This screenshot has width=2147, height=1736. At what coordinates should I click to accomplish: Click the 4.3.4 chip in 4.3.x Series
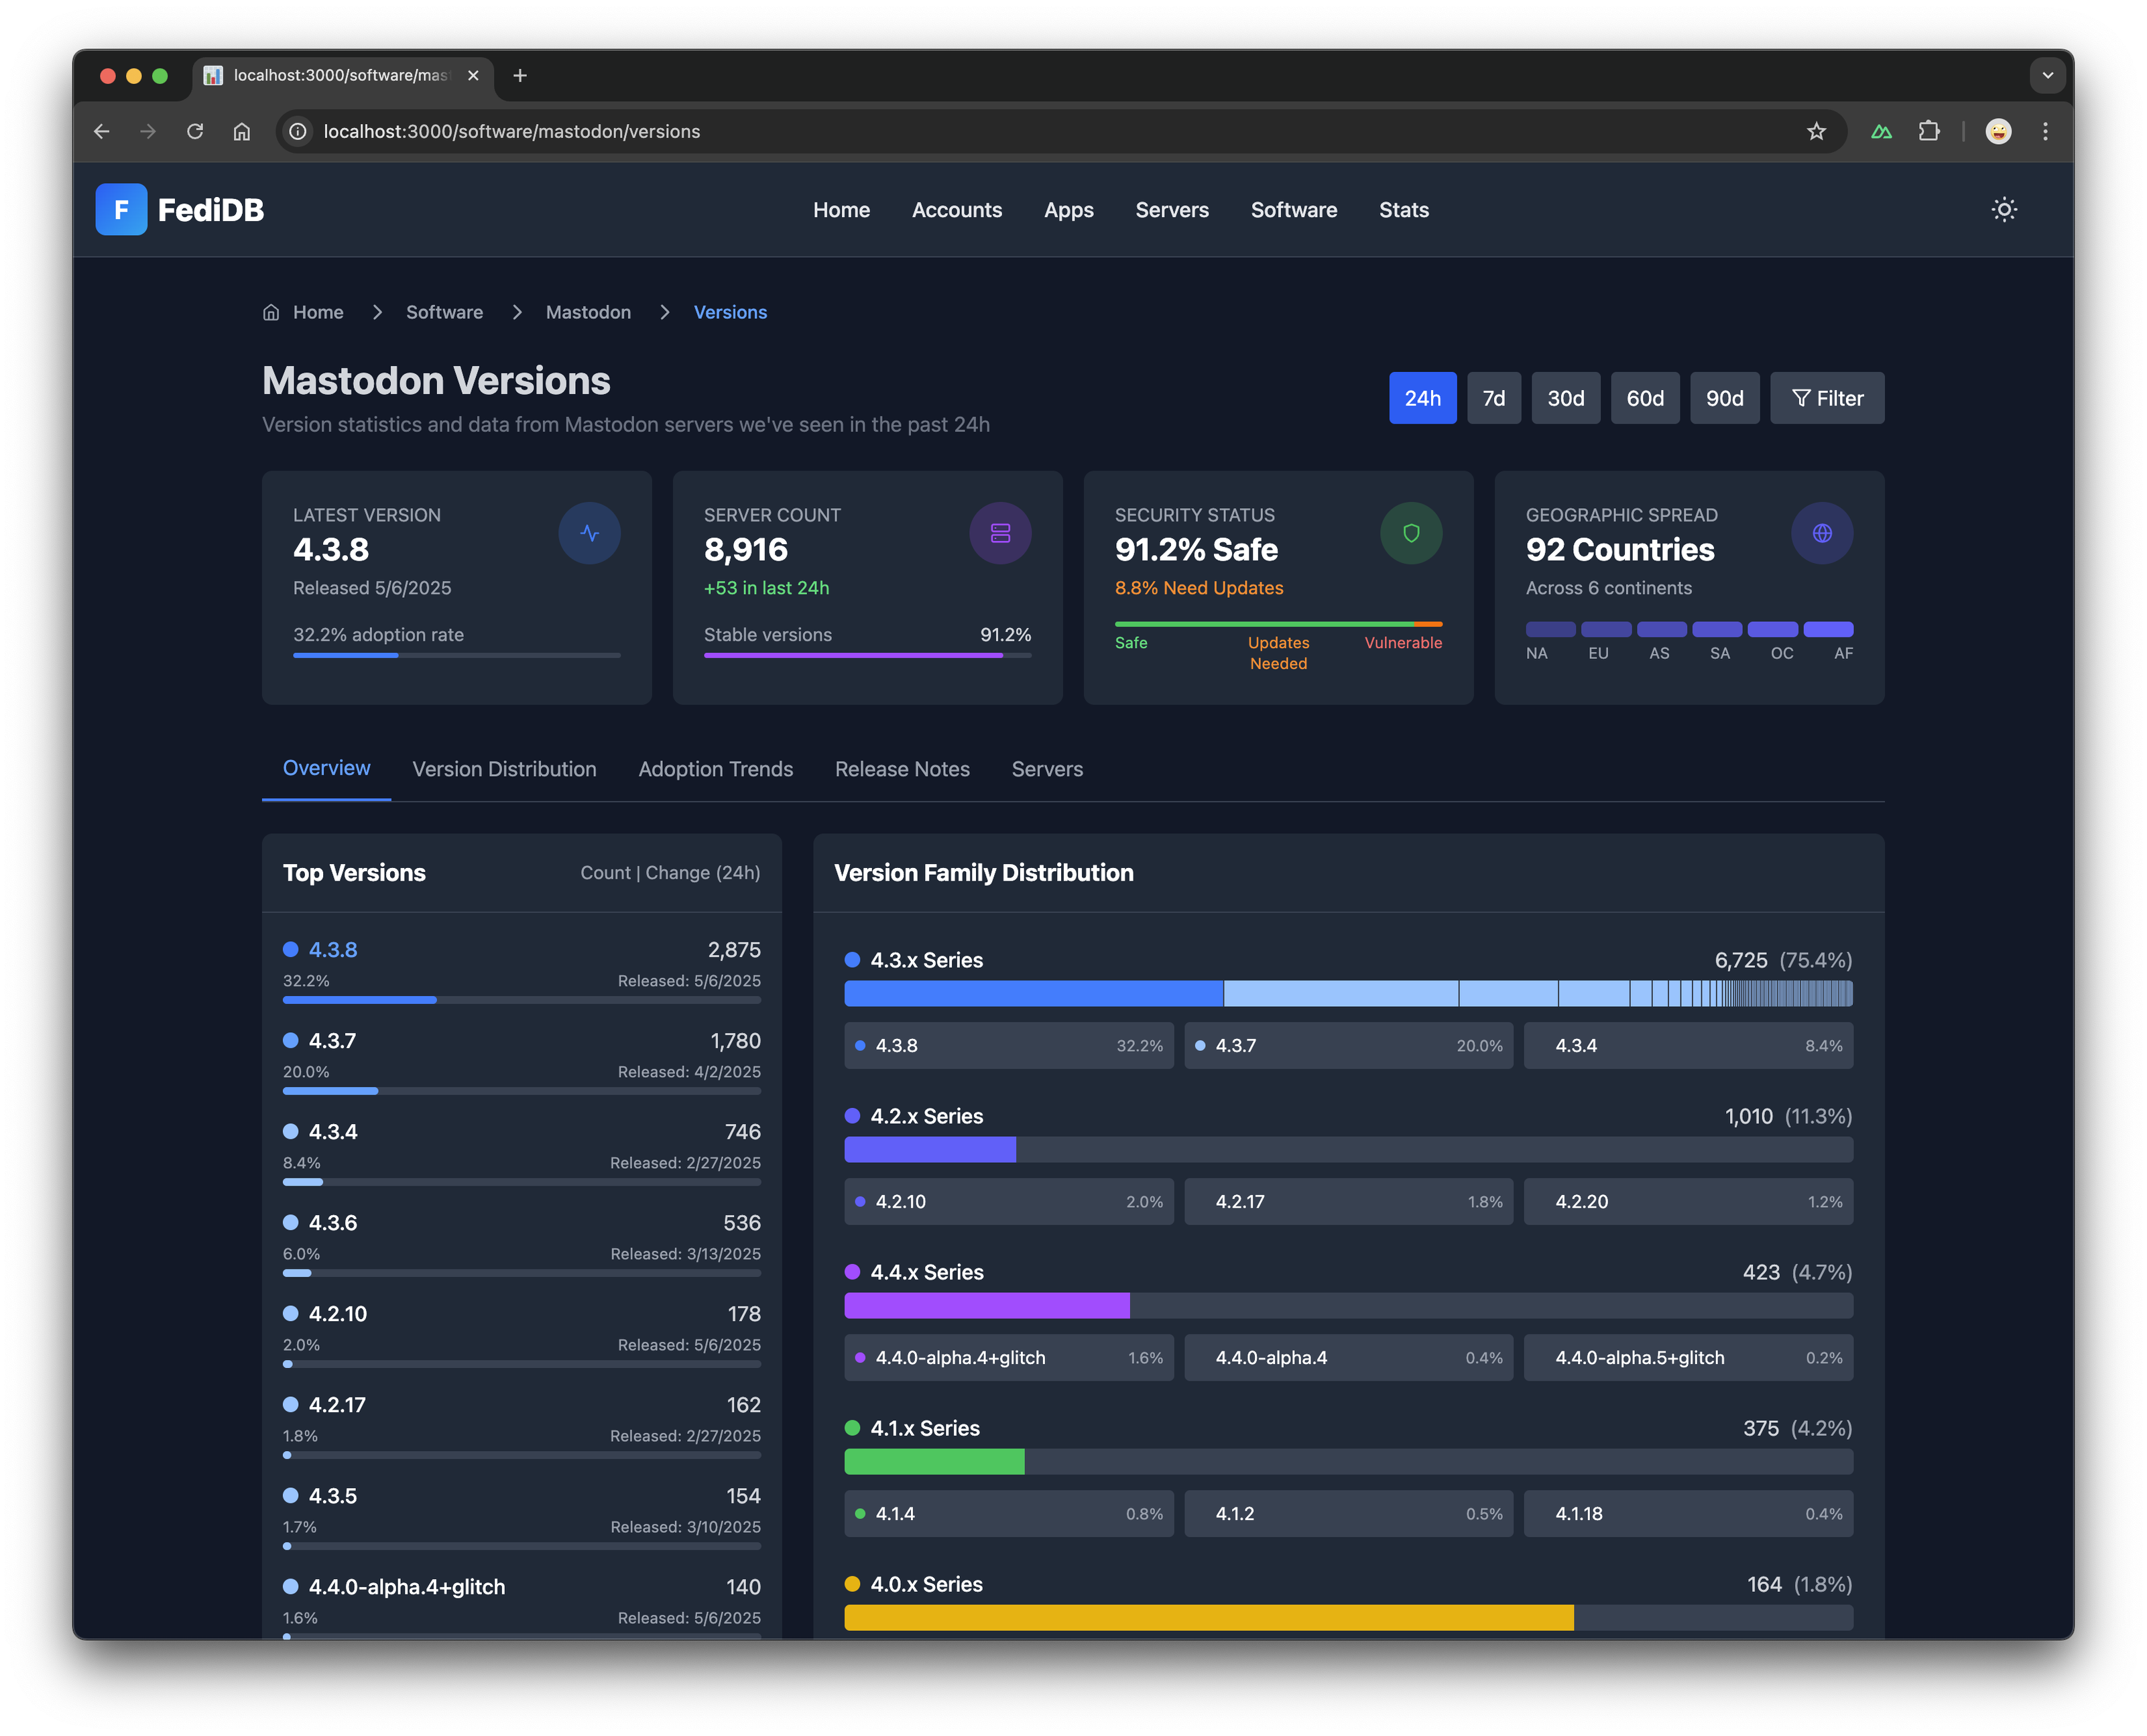[1687, 1045]
